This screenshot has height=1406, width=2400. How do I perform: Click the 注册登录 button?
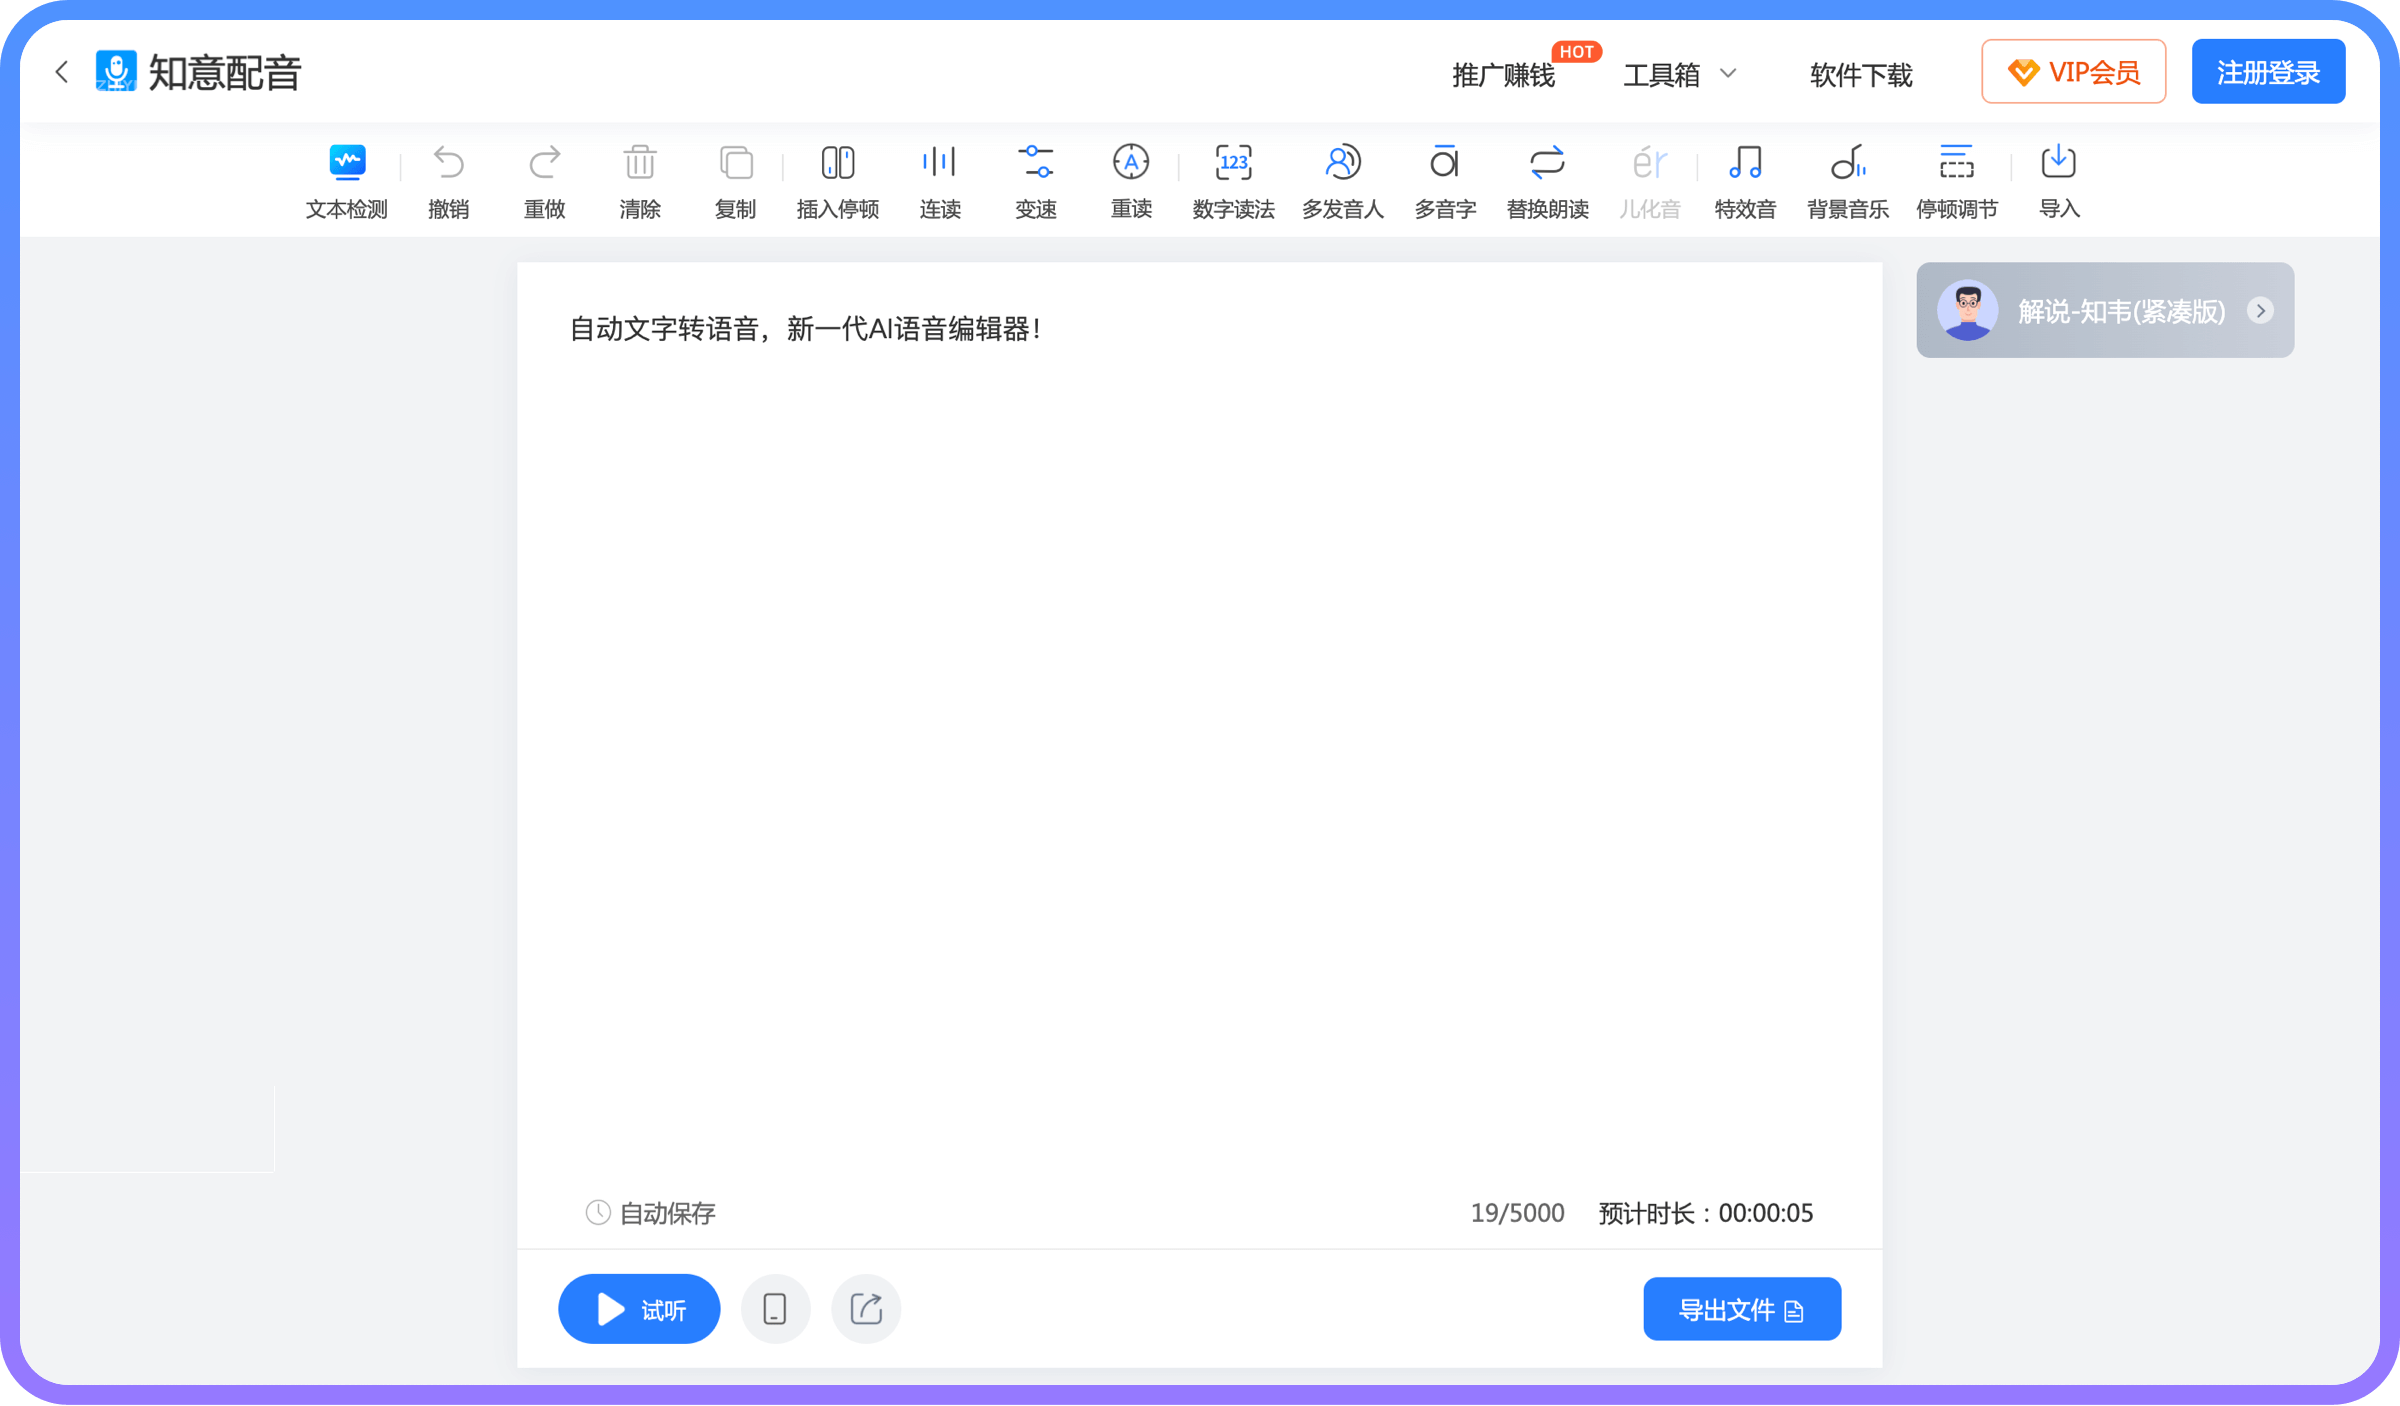(x=2268, y=71)
